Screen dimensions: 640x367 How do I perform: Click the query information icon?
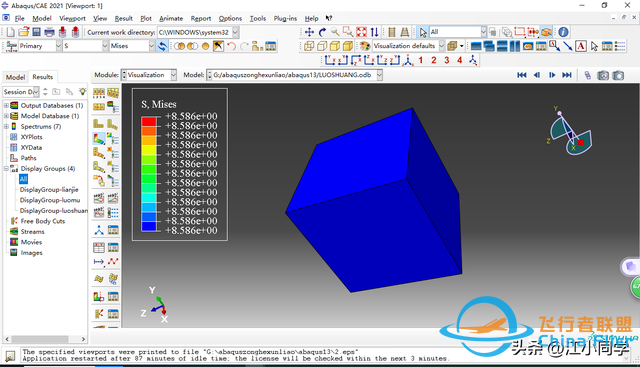[563, 32]
